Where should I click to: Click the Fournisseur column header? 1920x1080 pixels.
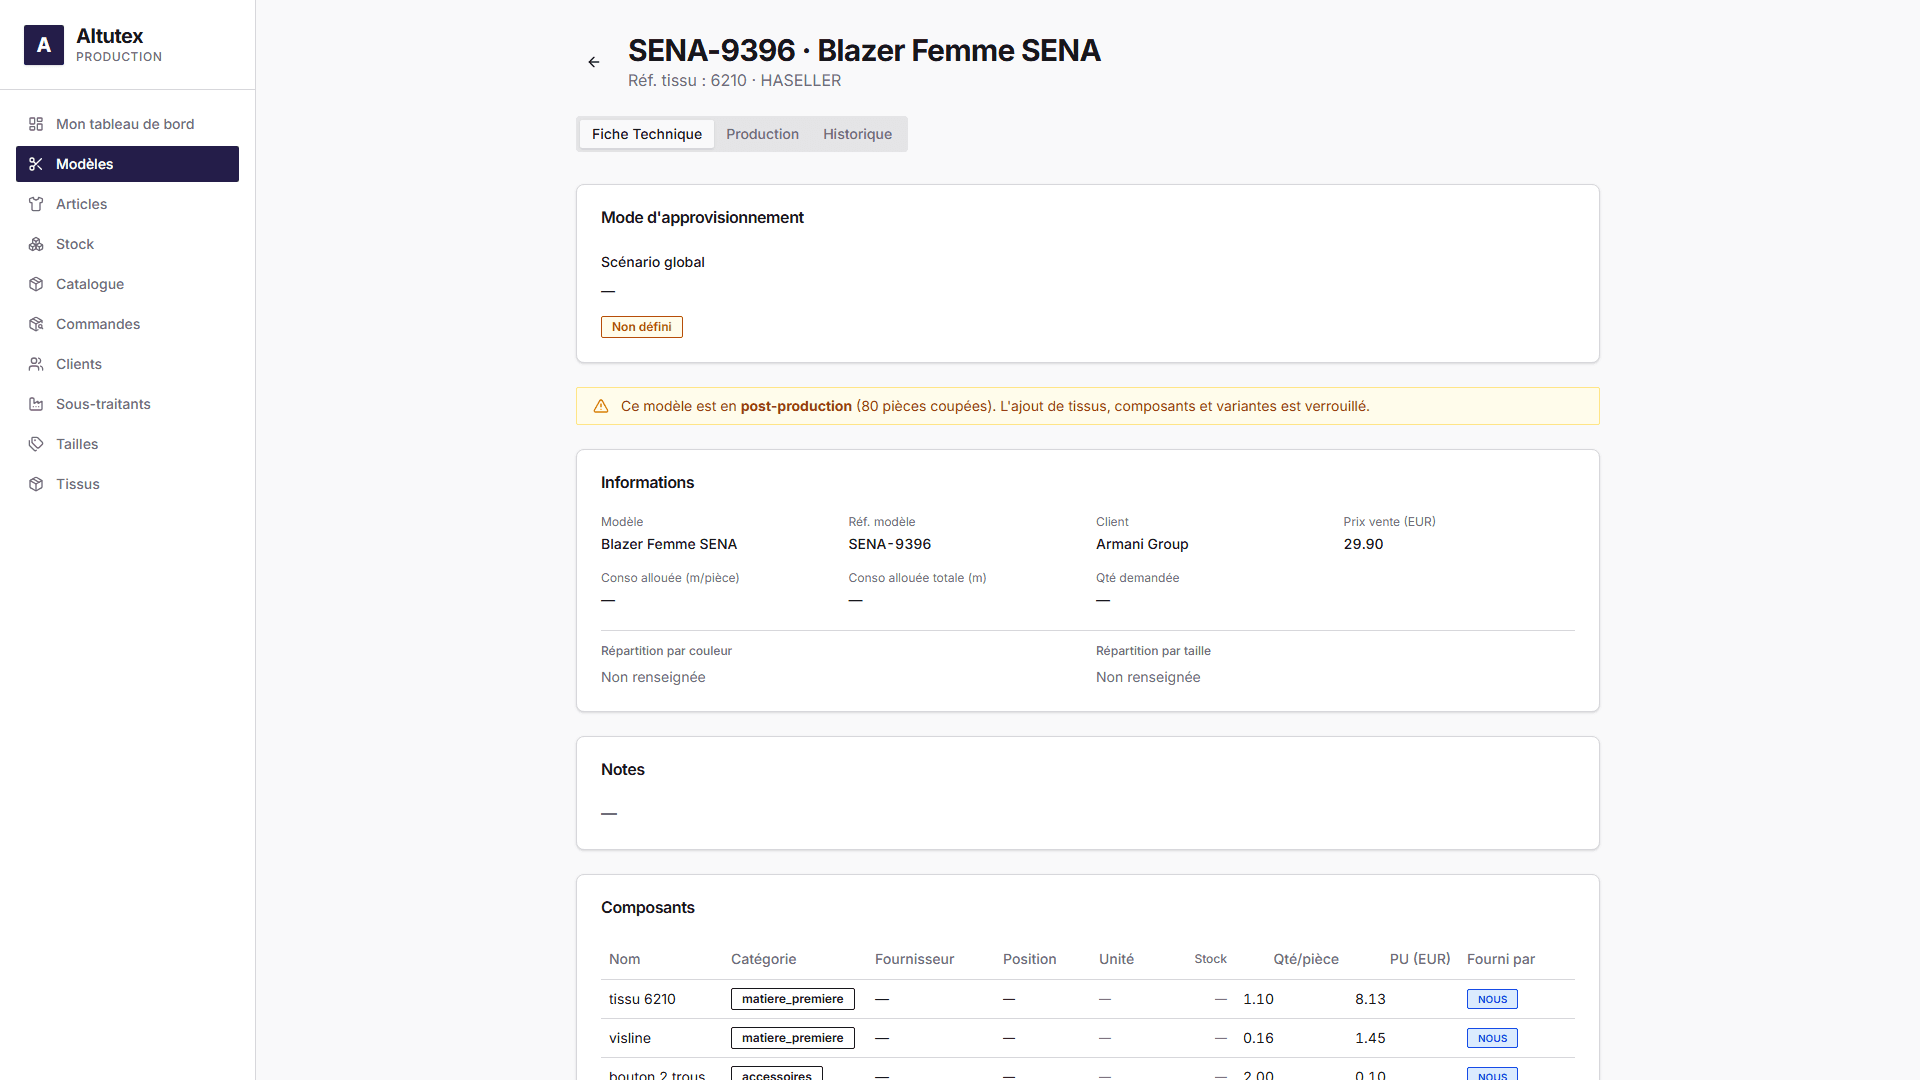[914, 959]
